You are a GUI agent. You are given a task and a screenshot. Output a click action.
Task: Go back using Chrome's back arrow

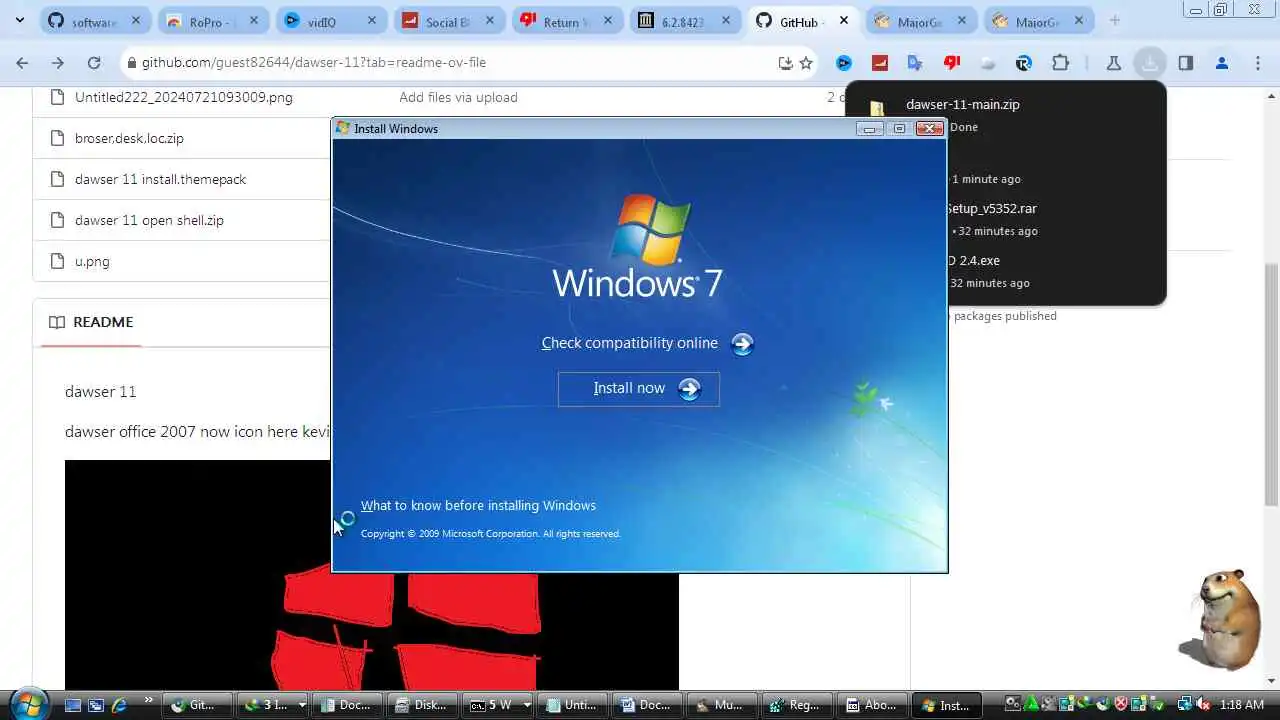pos(22,62)
